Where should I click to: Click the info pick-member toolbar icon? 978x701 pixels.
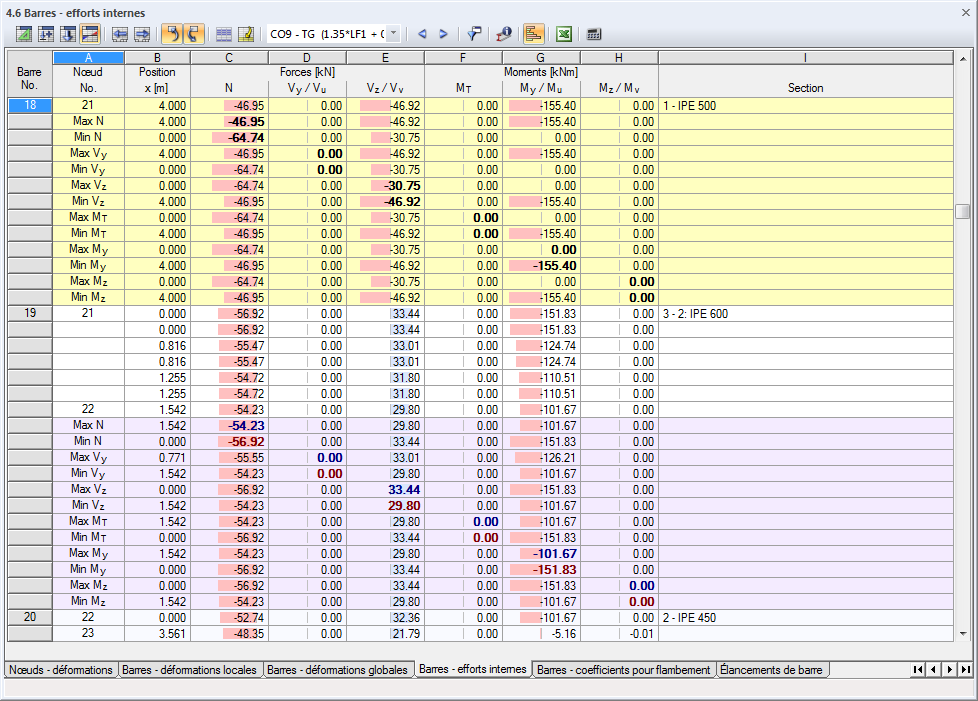(x=503, y=34)
